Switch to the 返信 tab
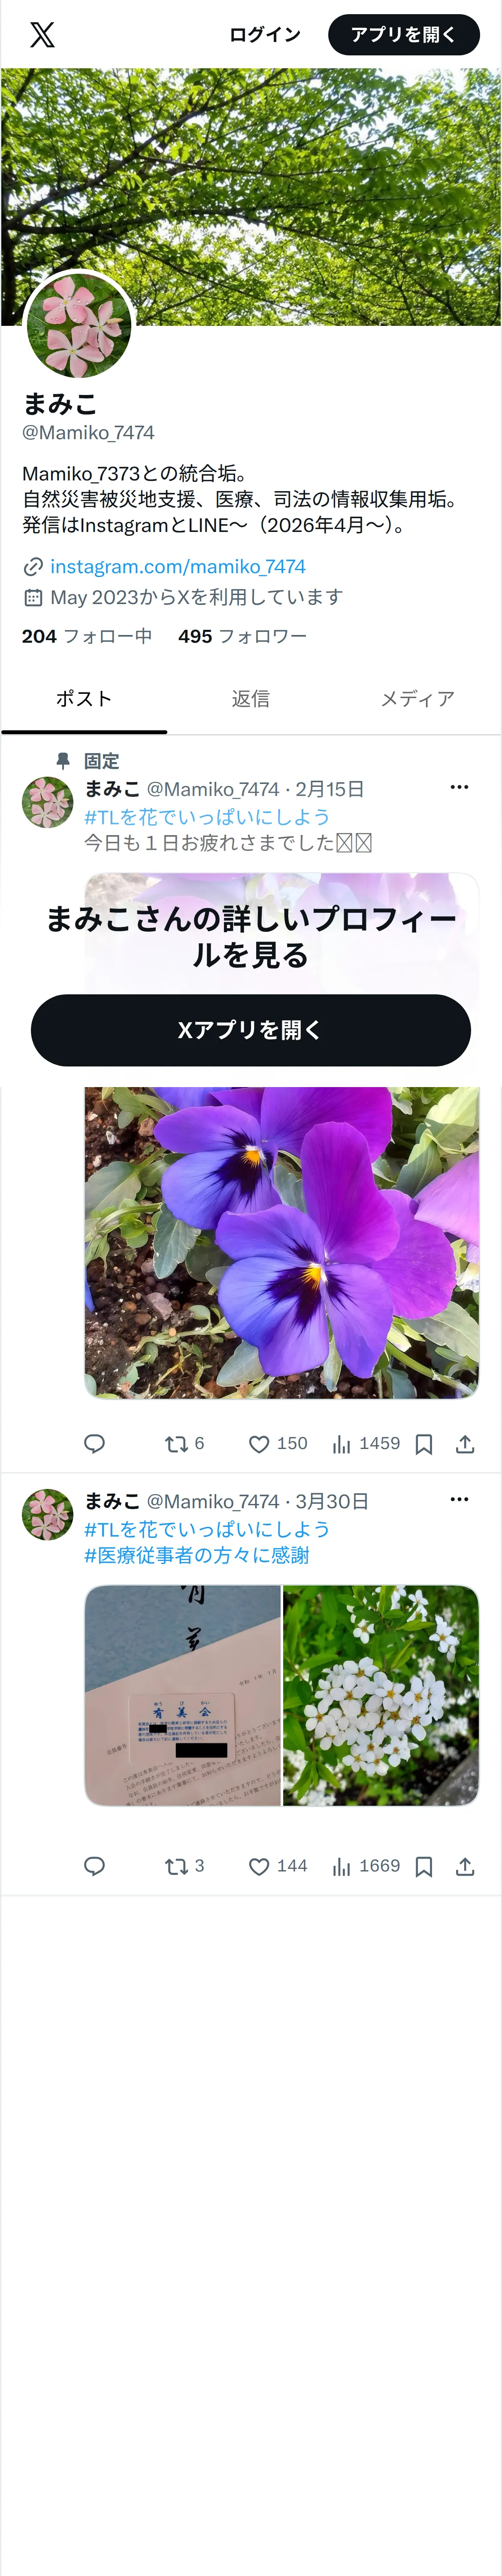This screenshot has width=502, height=2576. click(251, 699)
